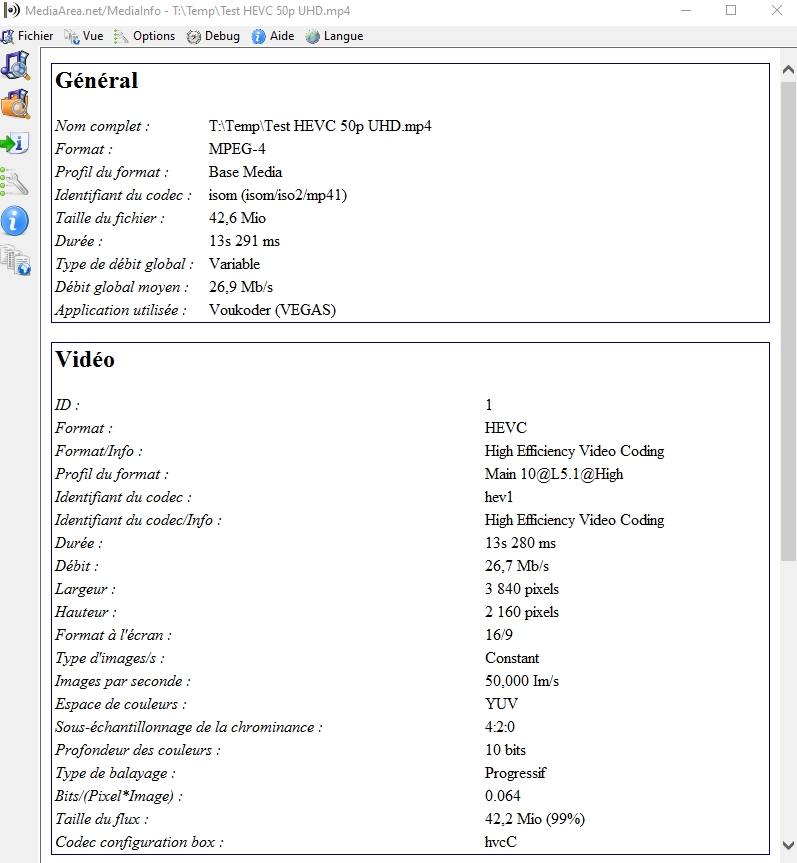
Task: Click the Vidéo section heading
Action: (x=85, y=359)
